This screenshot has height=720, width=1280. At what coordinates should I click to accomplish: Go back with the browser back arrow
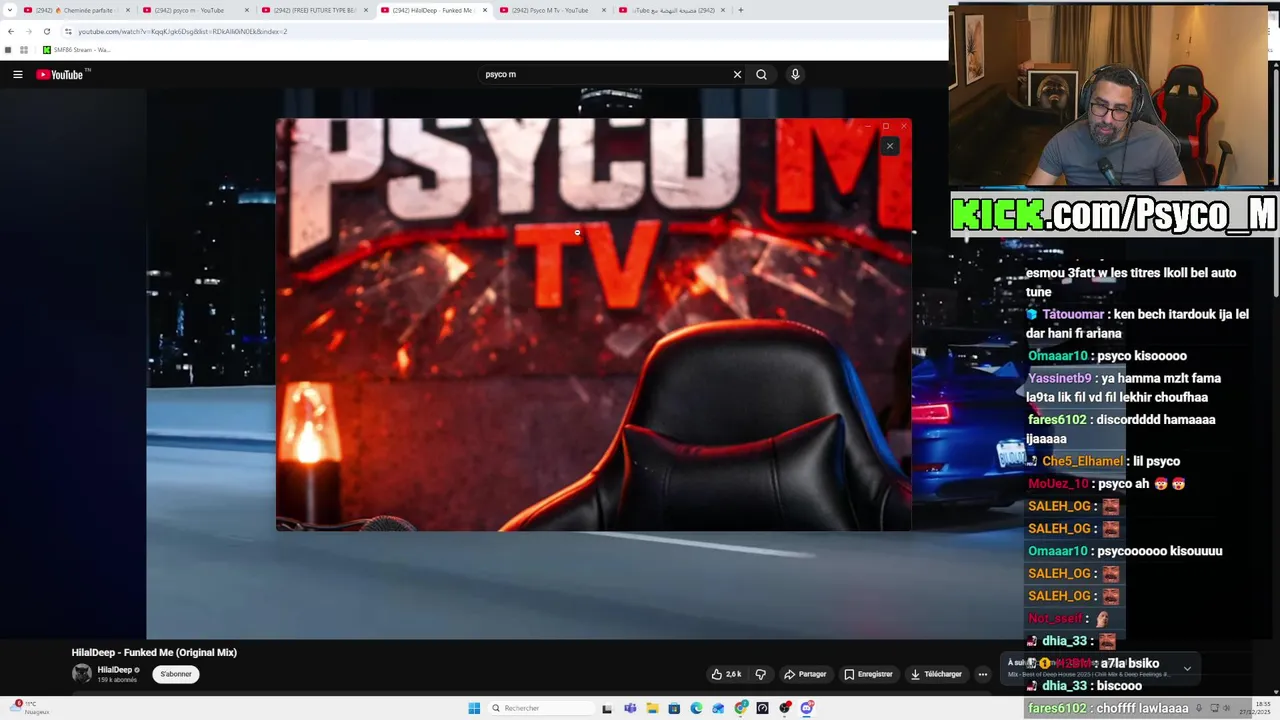[11, 31]
